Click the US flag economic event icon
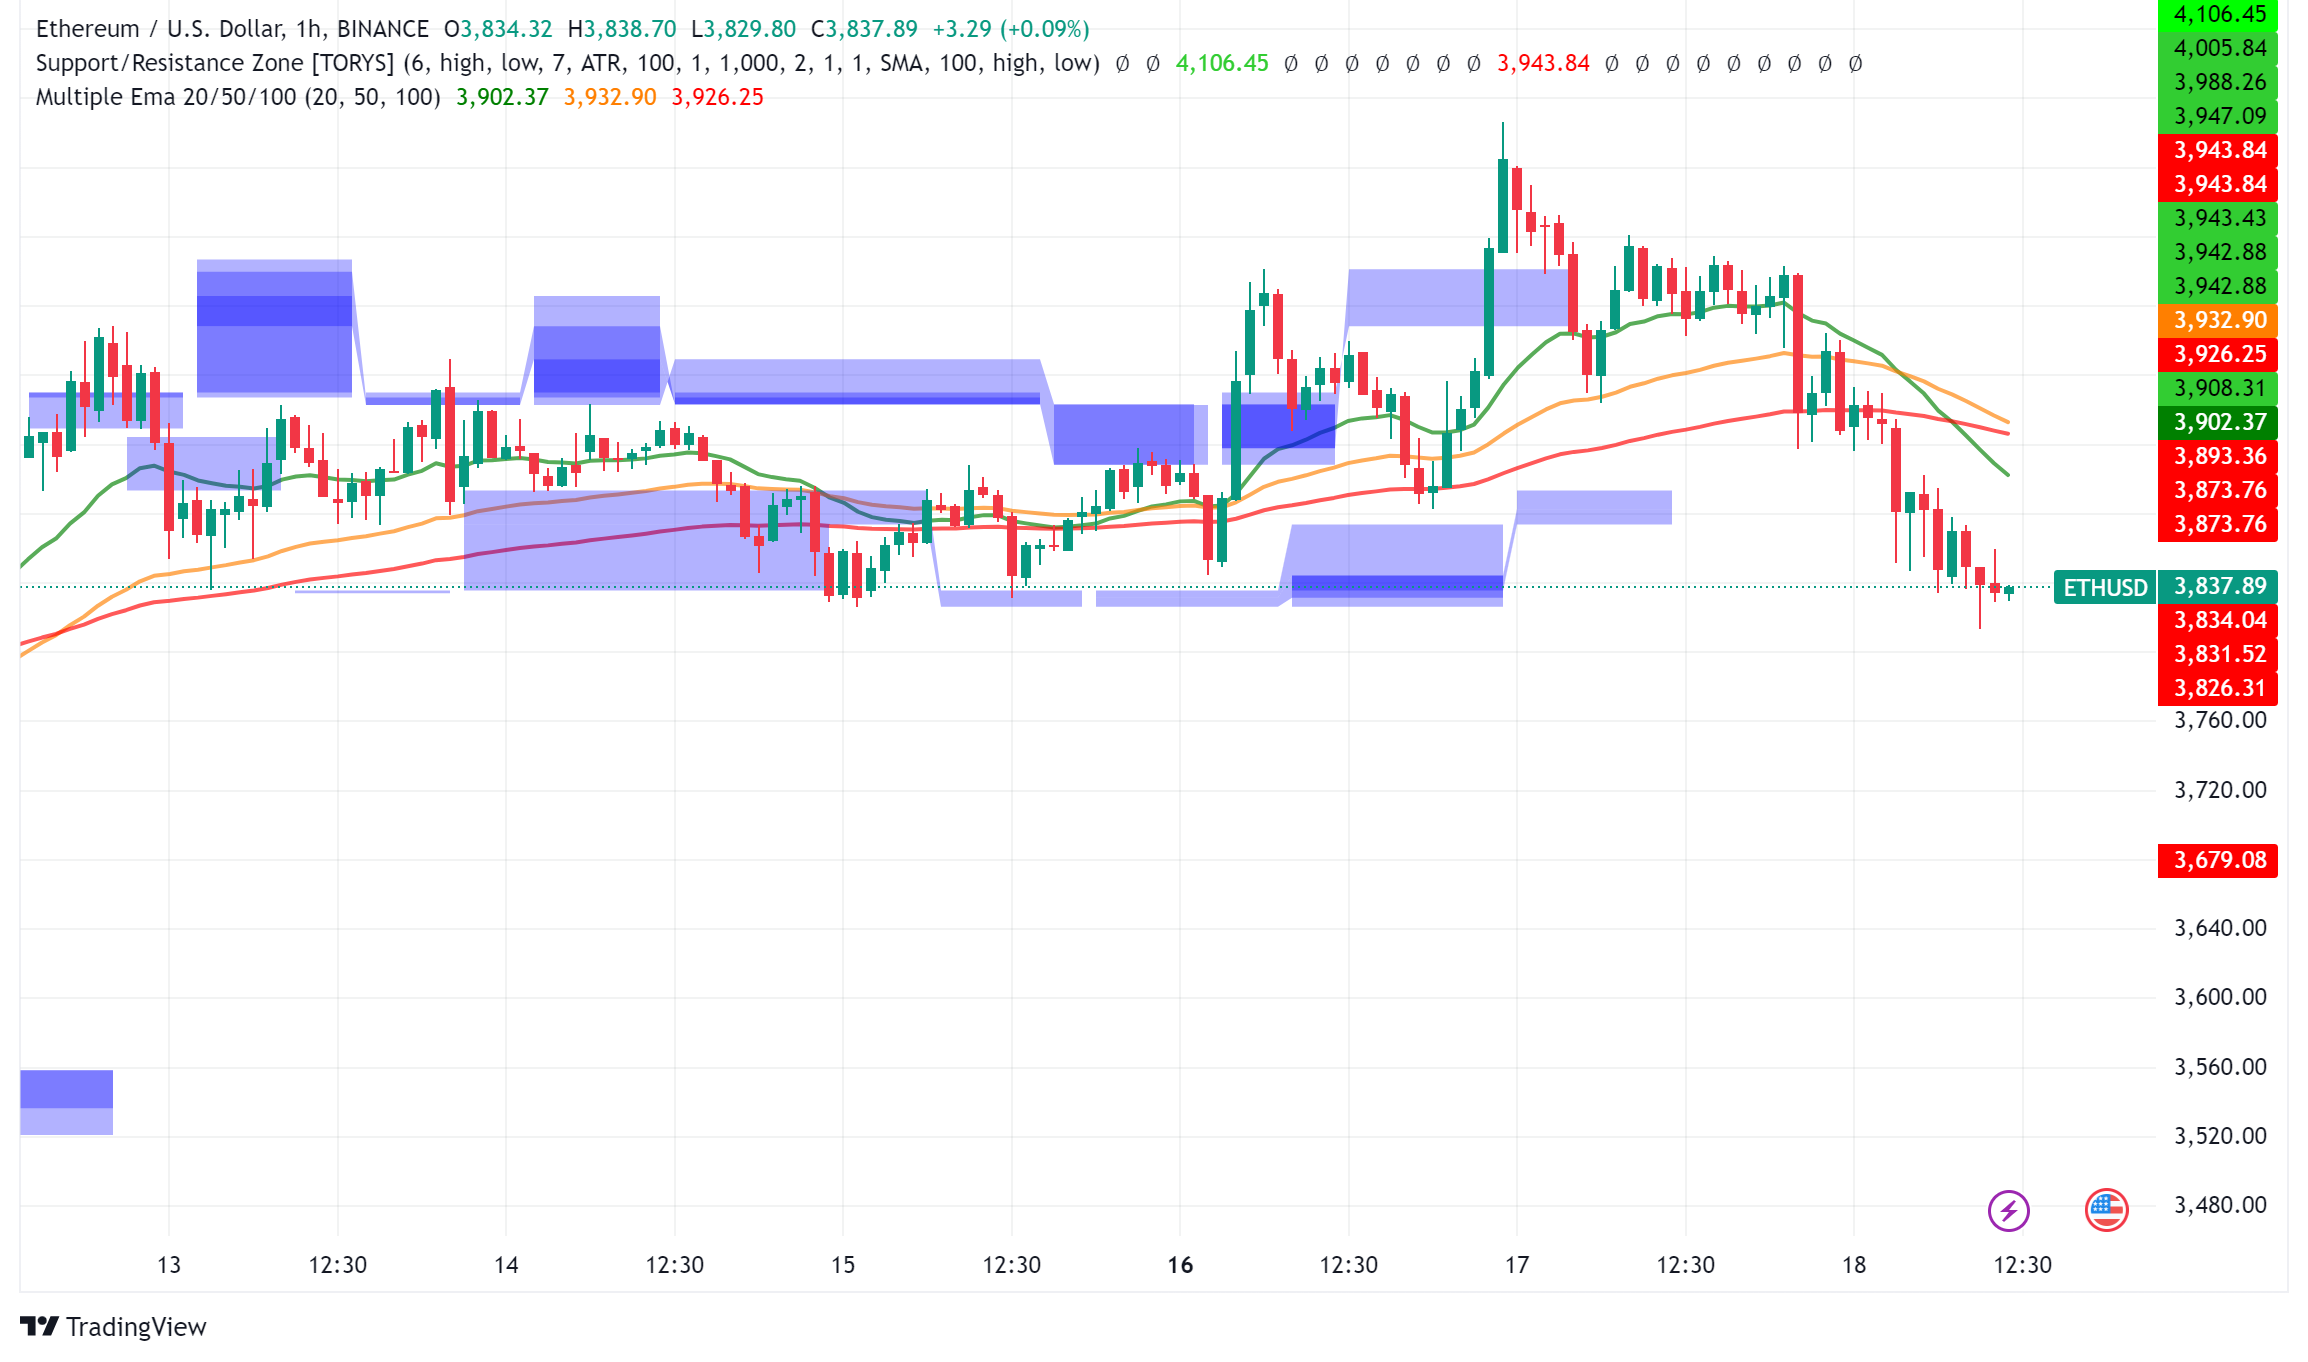Viewport: 2308px width, 1362px height. click(x=2106, y=1211)
